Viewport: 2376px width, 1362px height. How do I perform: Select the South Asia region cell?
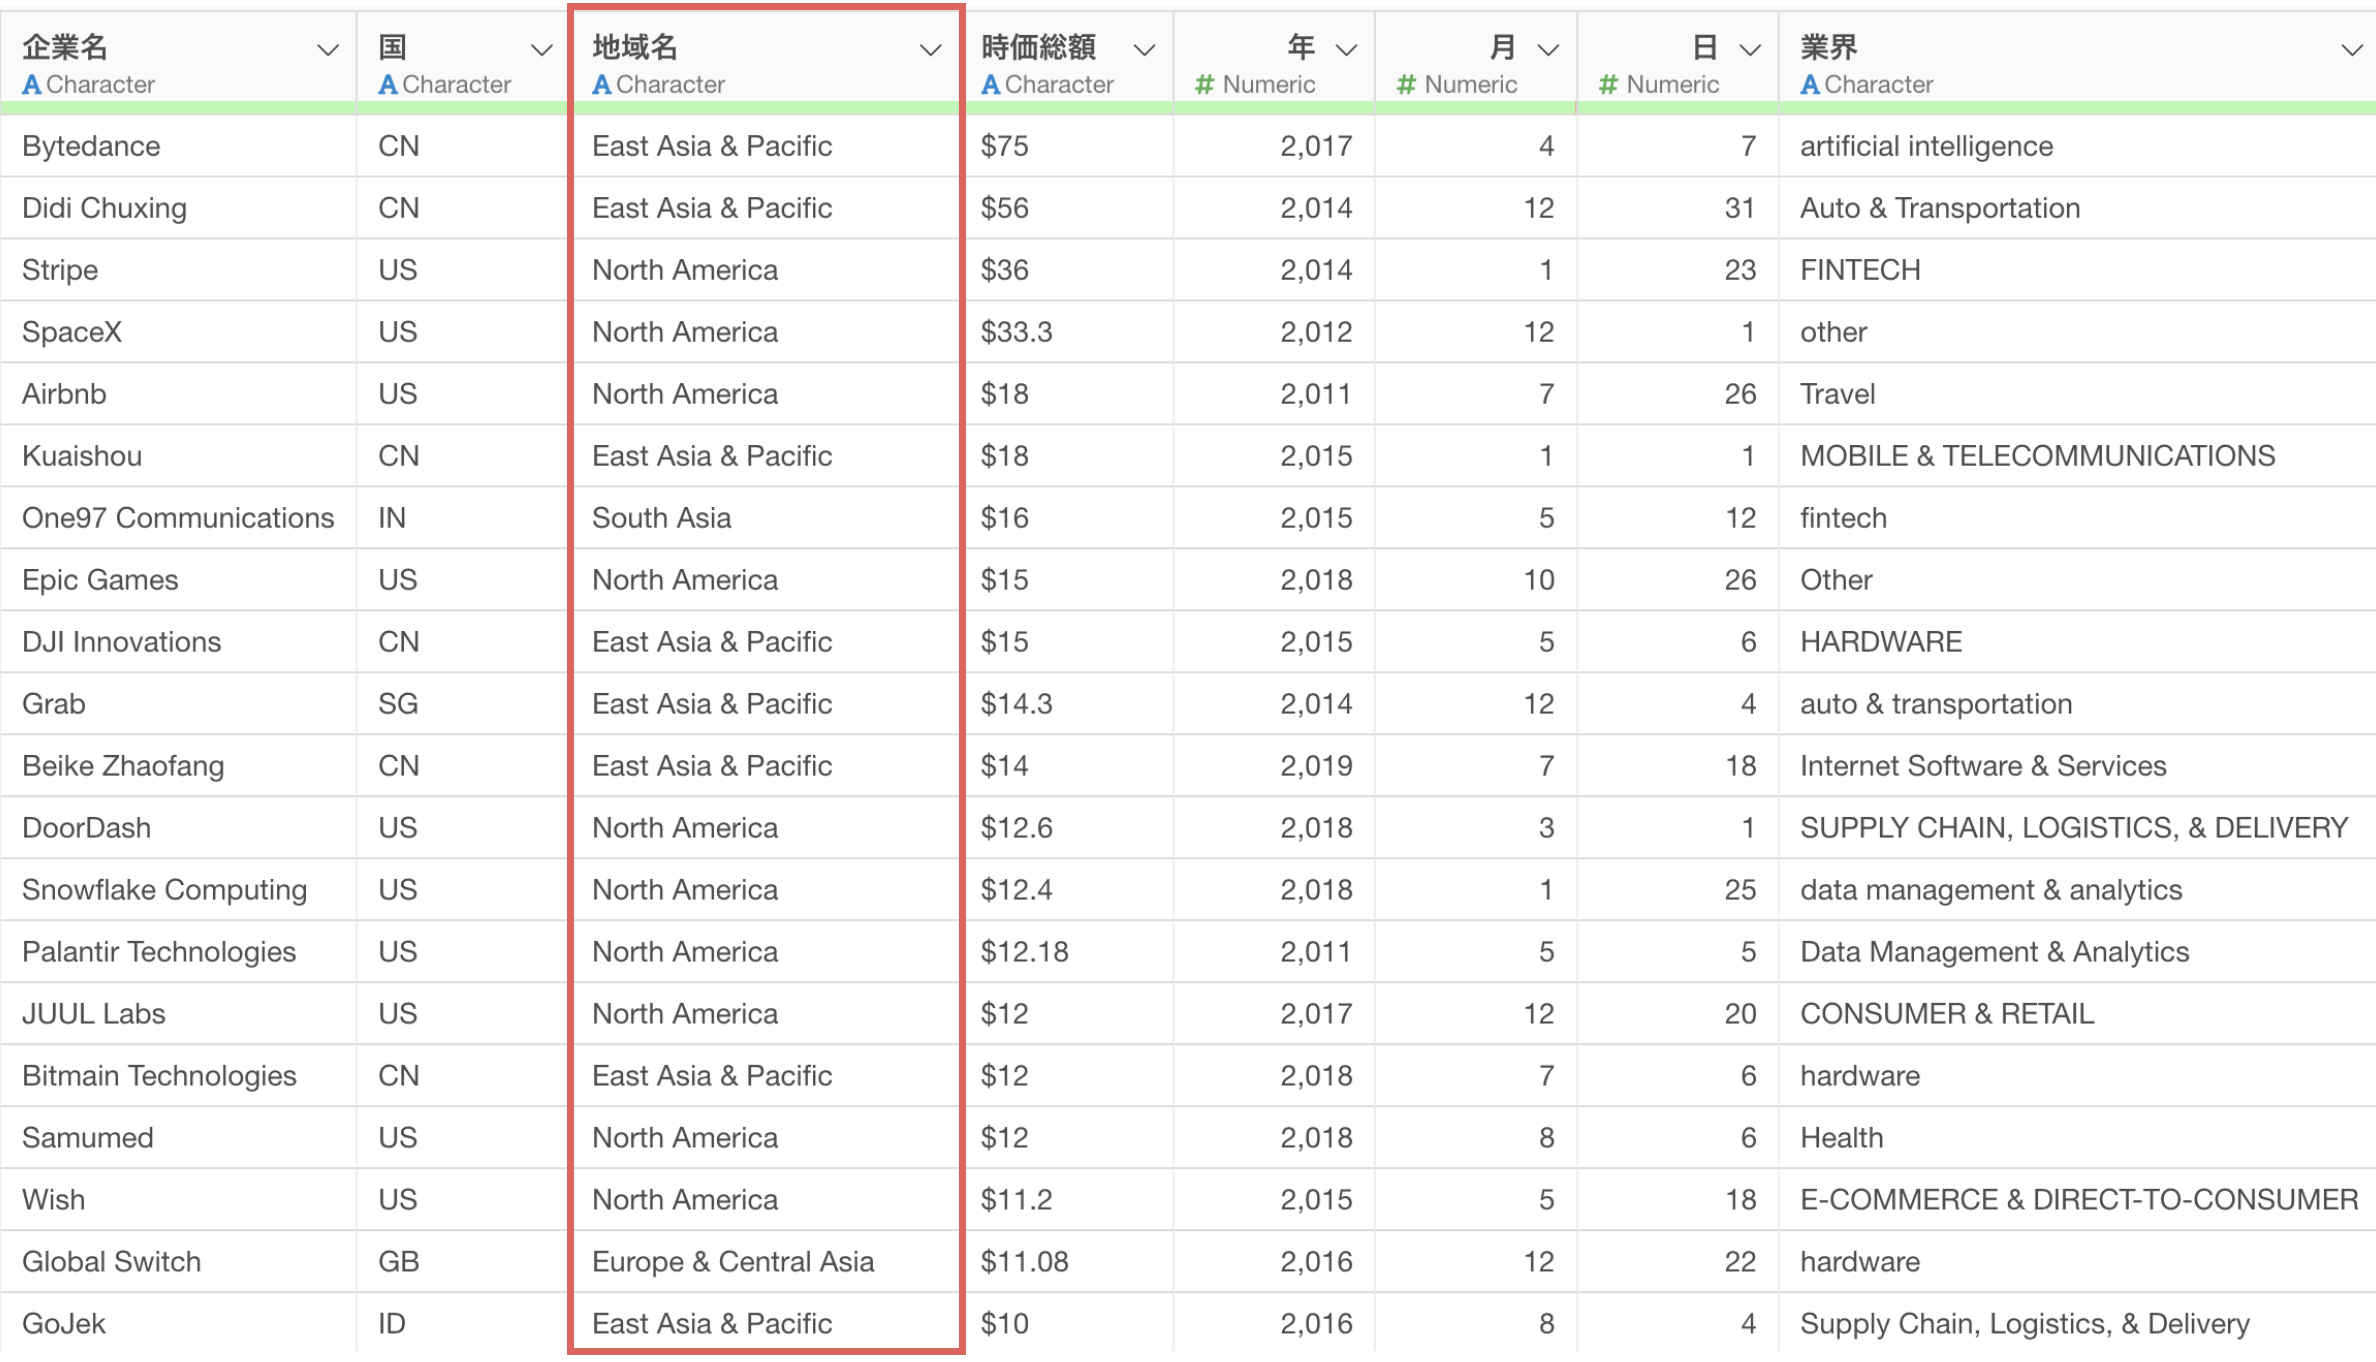(661, 518)
